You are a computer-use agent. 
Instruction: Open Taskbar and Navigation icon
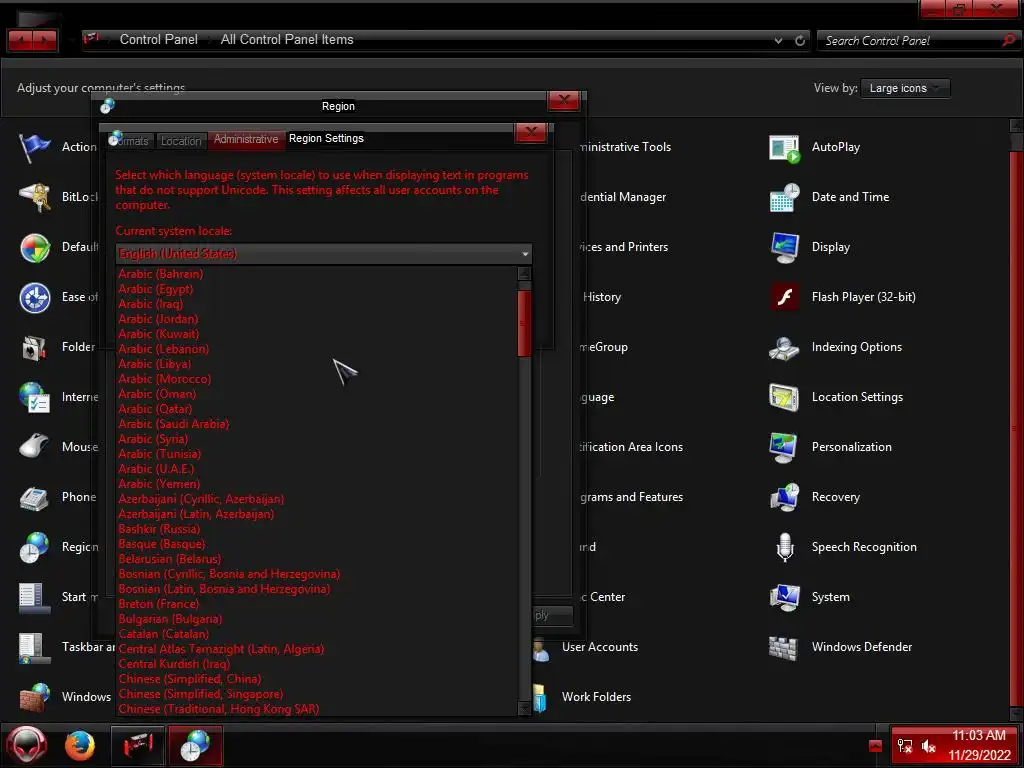pyautogui.click(x=35, y=648)
